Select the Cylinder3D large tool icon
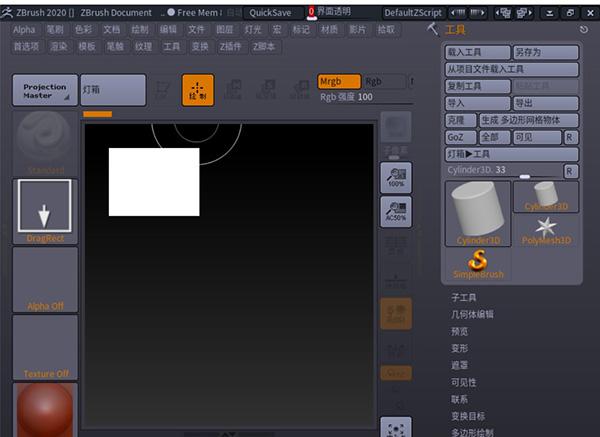 tap(477, 213)
